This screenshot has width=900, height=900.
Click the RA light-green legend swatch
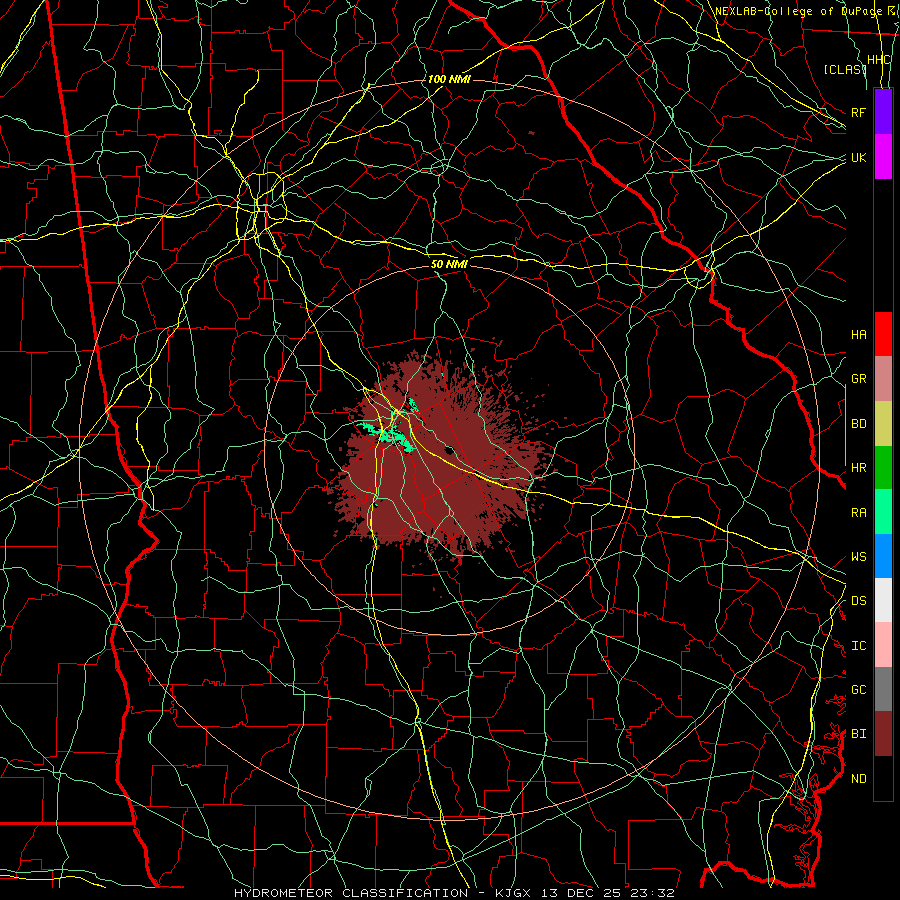[x=883, y=512]
